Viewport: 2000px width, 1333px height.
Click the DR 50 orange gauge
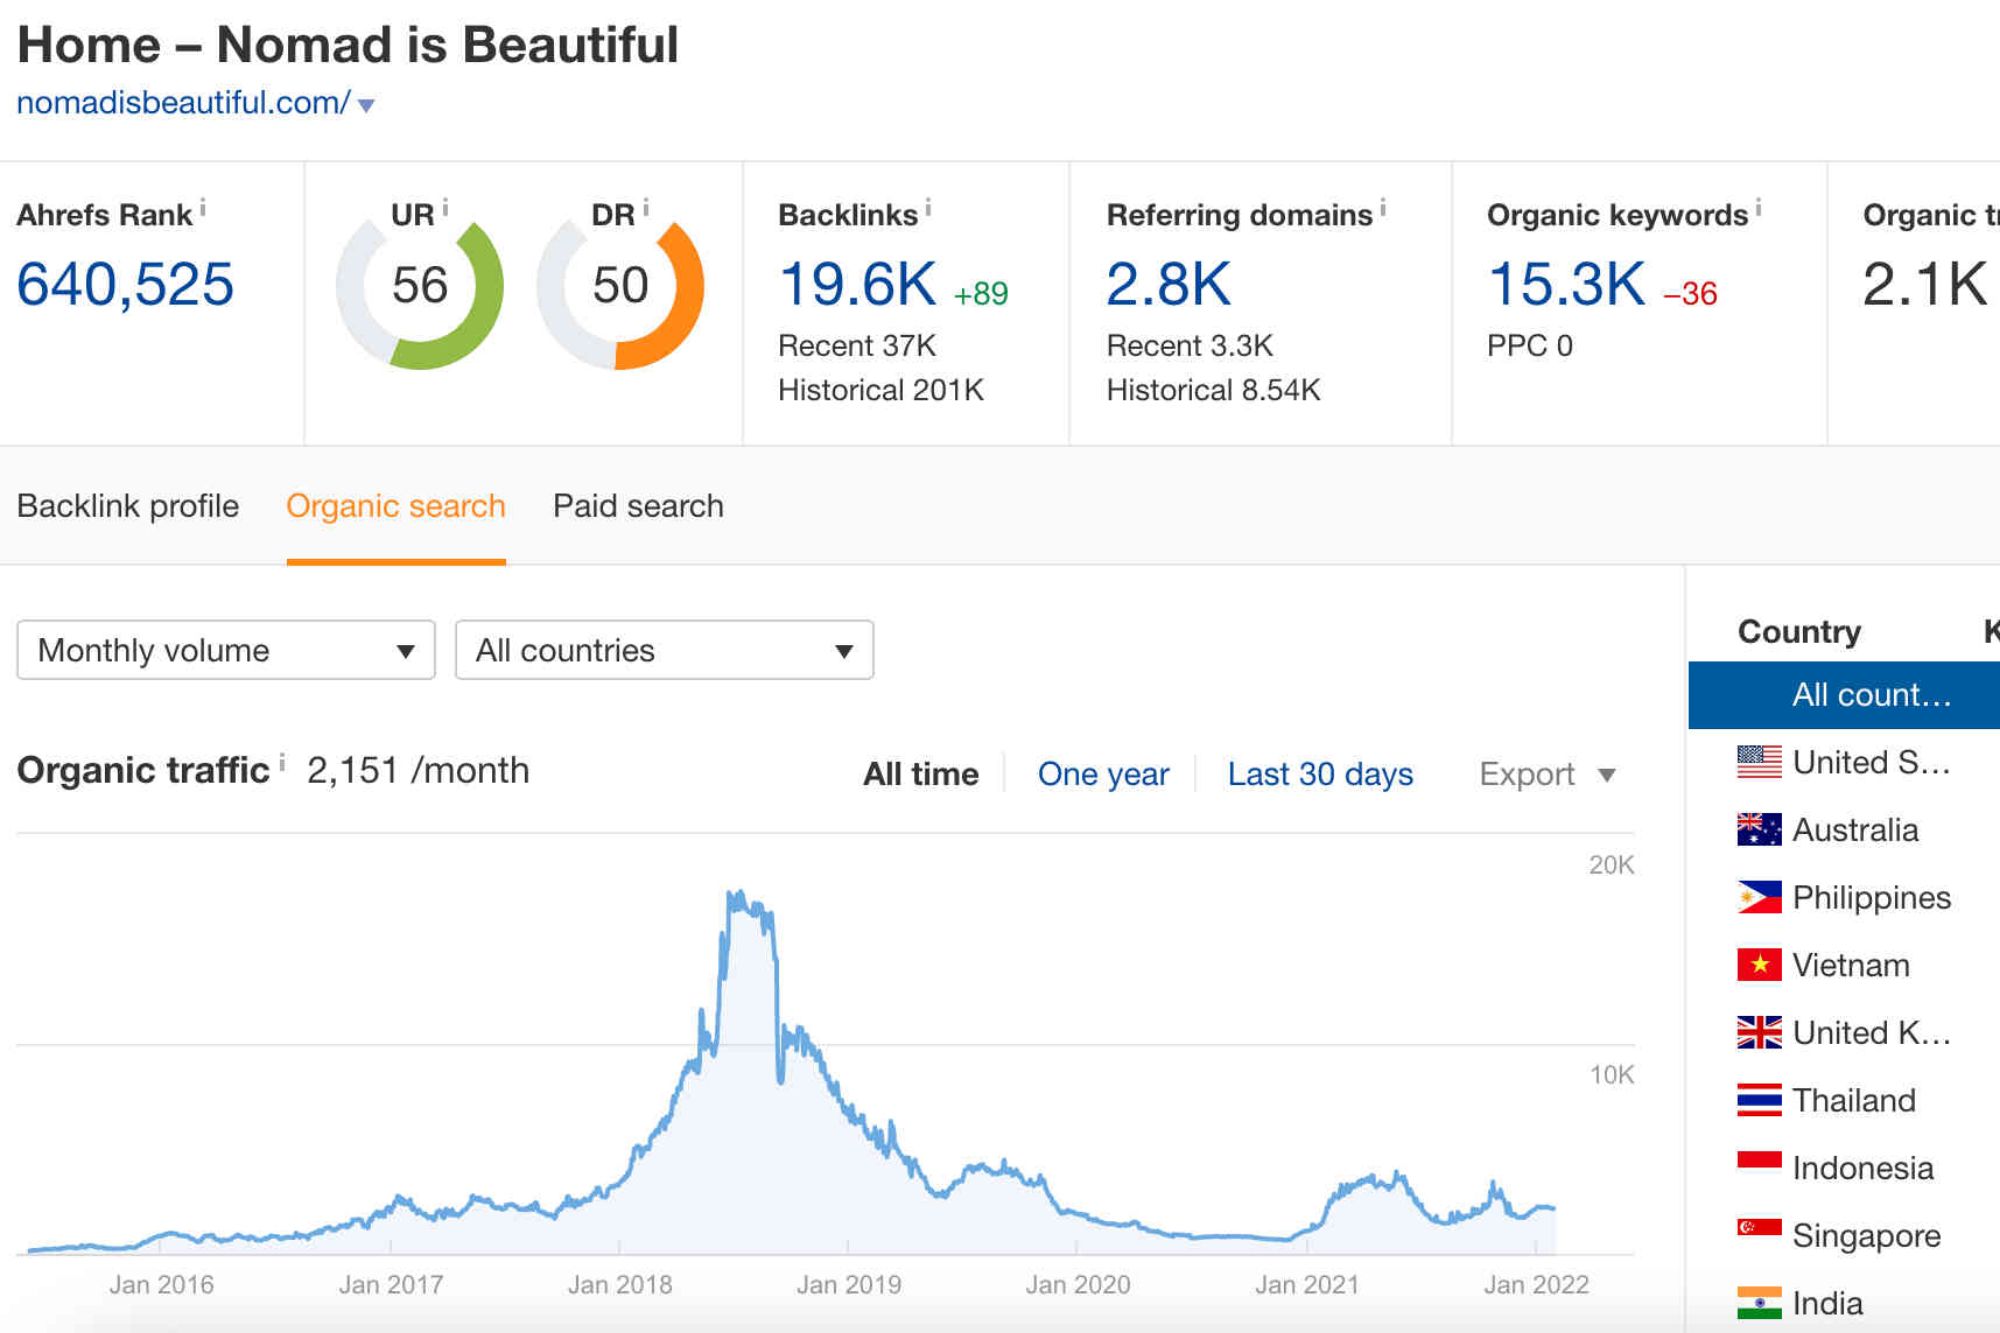(620, 286)
